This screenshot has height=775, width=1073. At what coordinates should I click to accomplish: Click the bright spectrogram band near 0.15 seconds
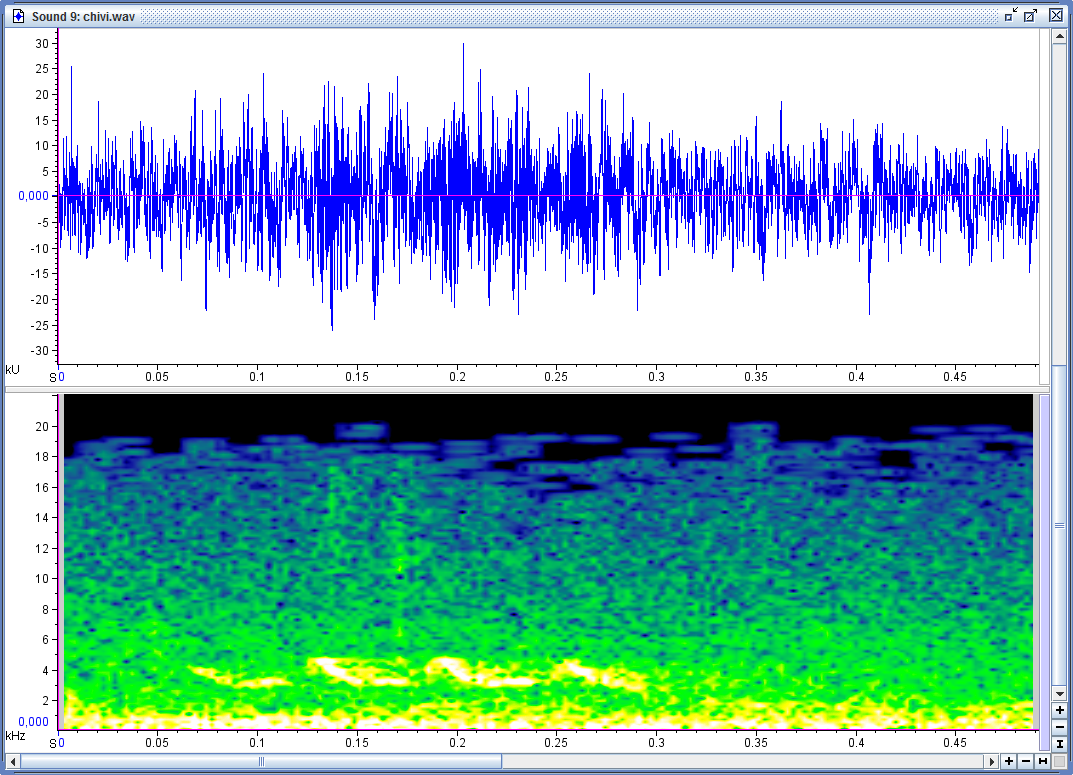(x=340, y=667)
